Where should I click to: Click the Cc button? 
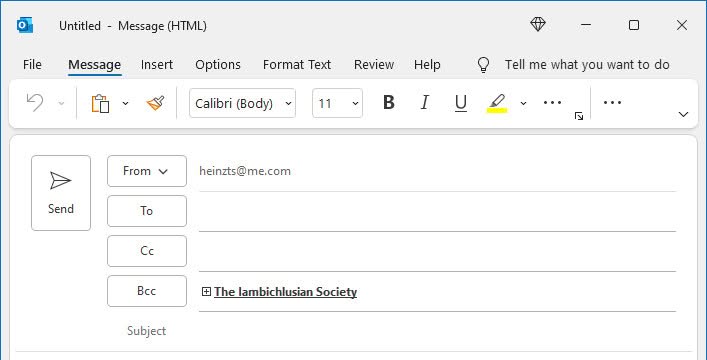point(147,251)
